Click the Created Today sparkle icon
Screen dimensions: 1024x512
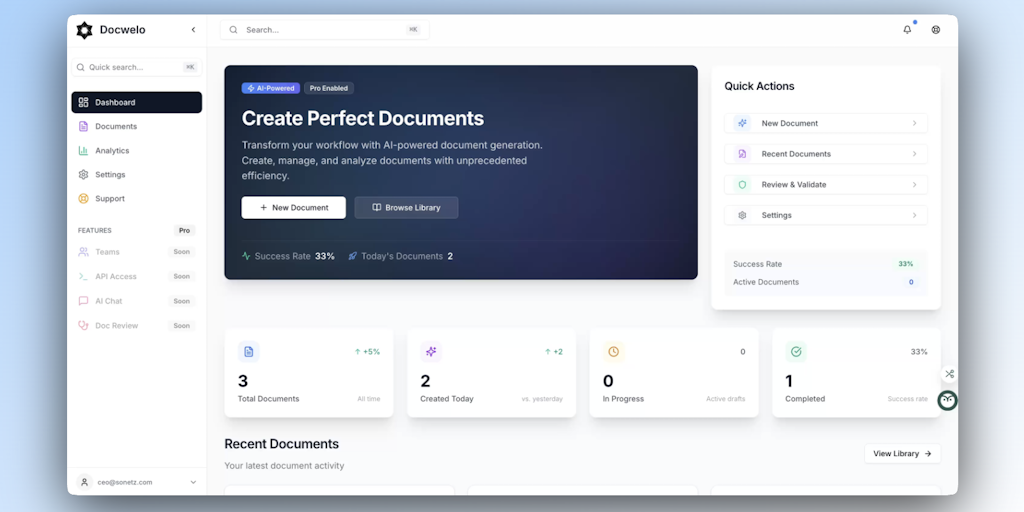pos(431,352)
